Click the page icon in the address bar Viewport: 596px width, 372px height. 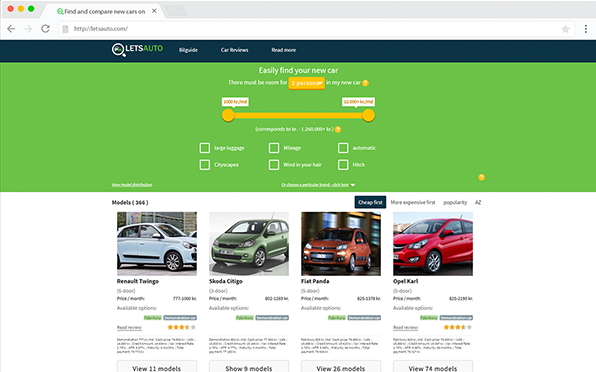click(x=65, y=29)
